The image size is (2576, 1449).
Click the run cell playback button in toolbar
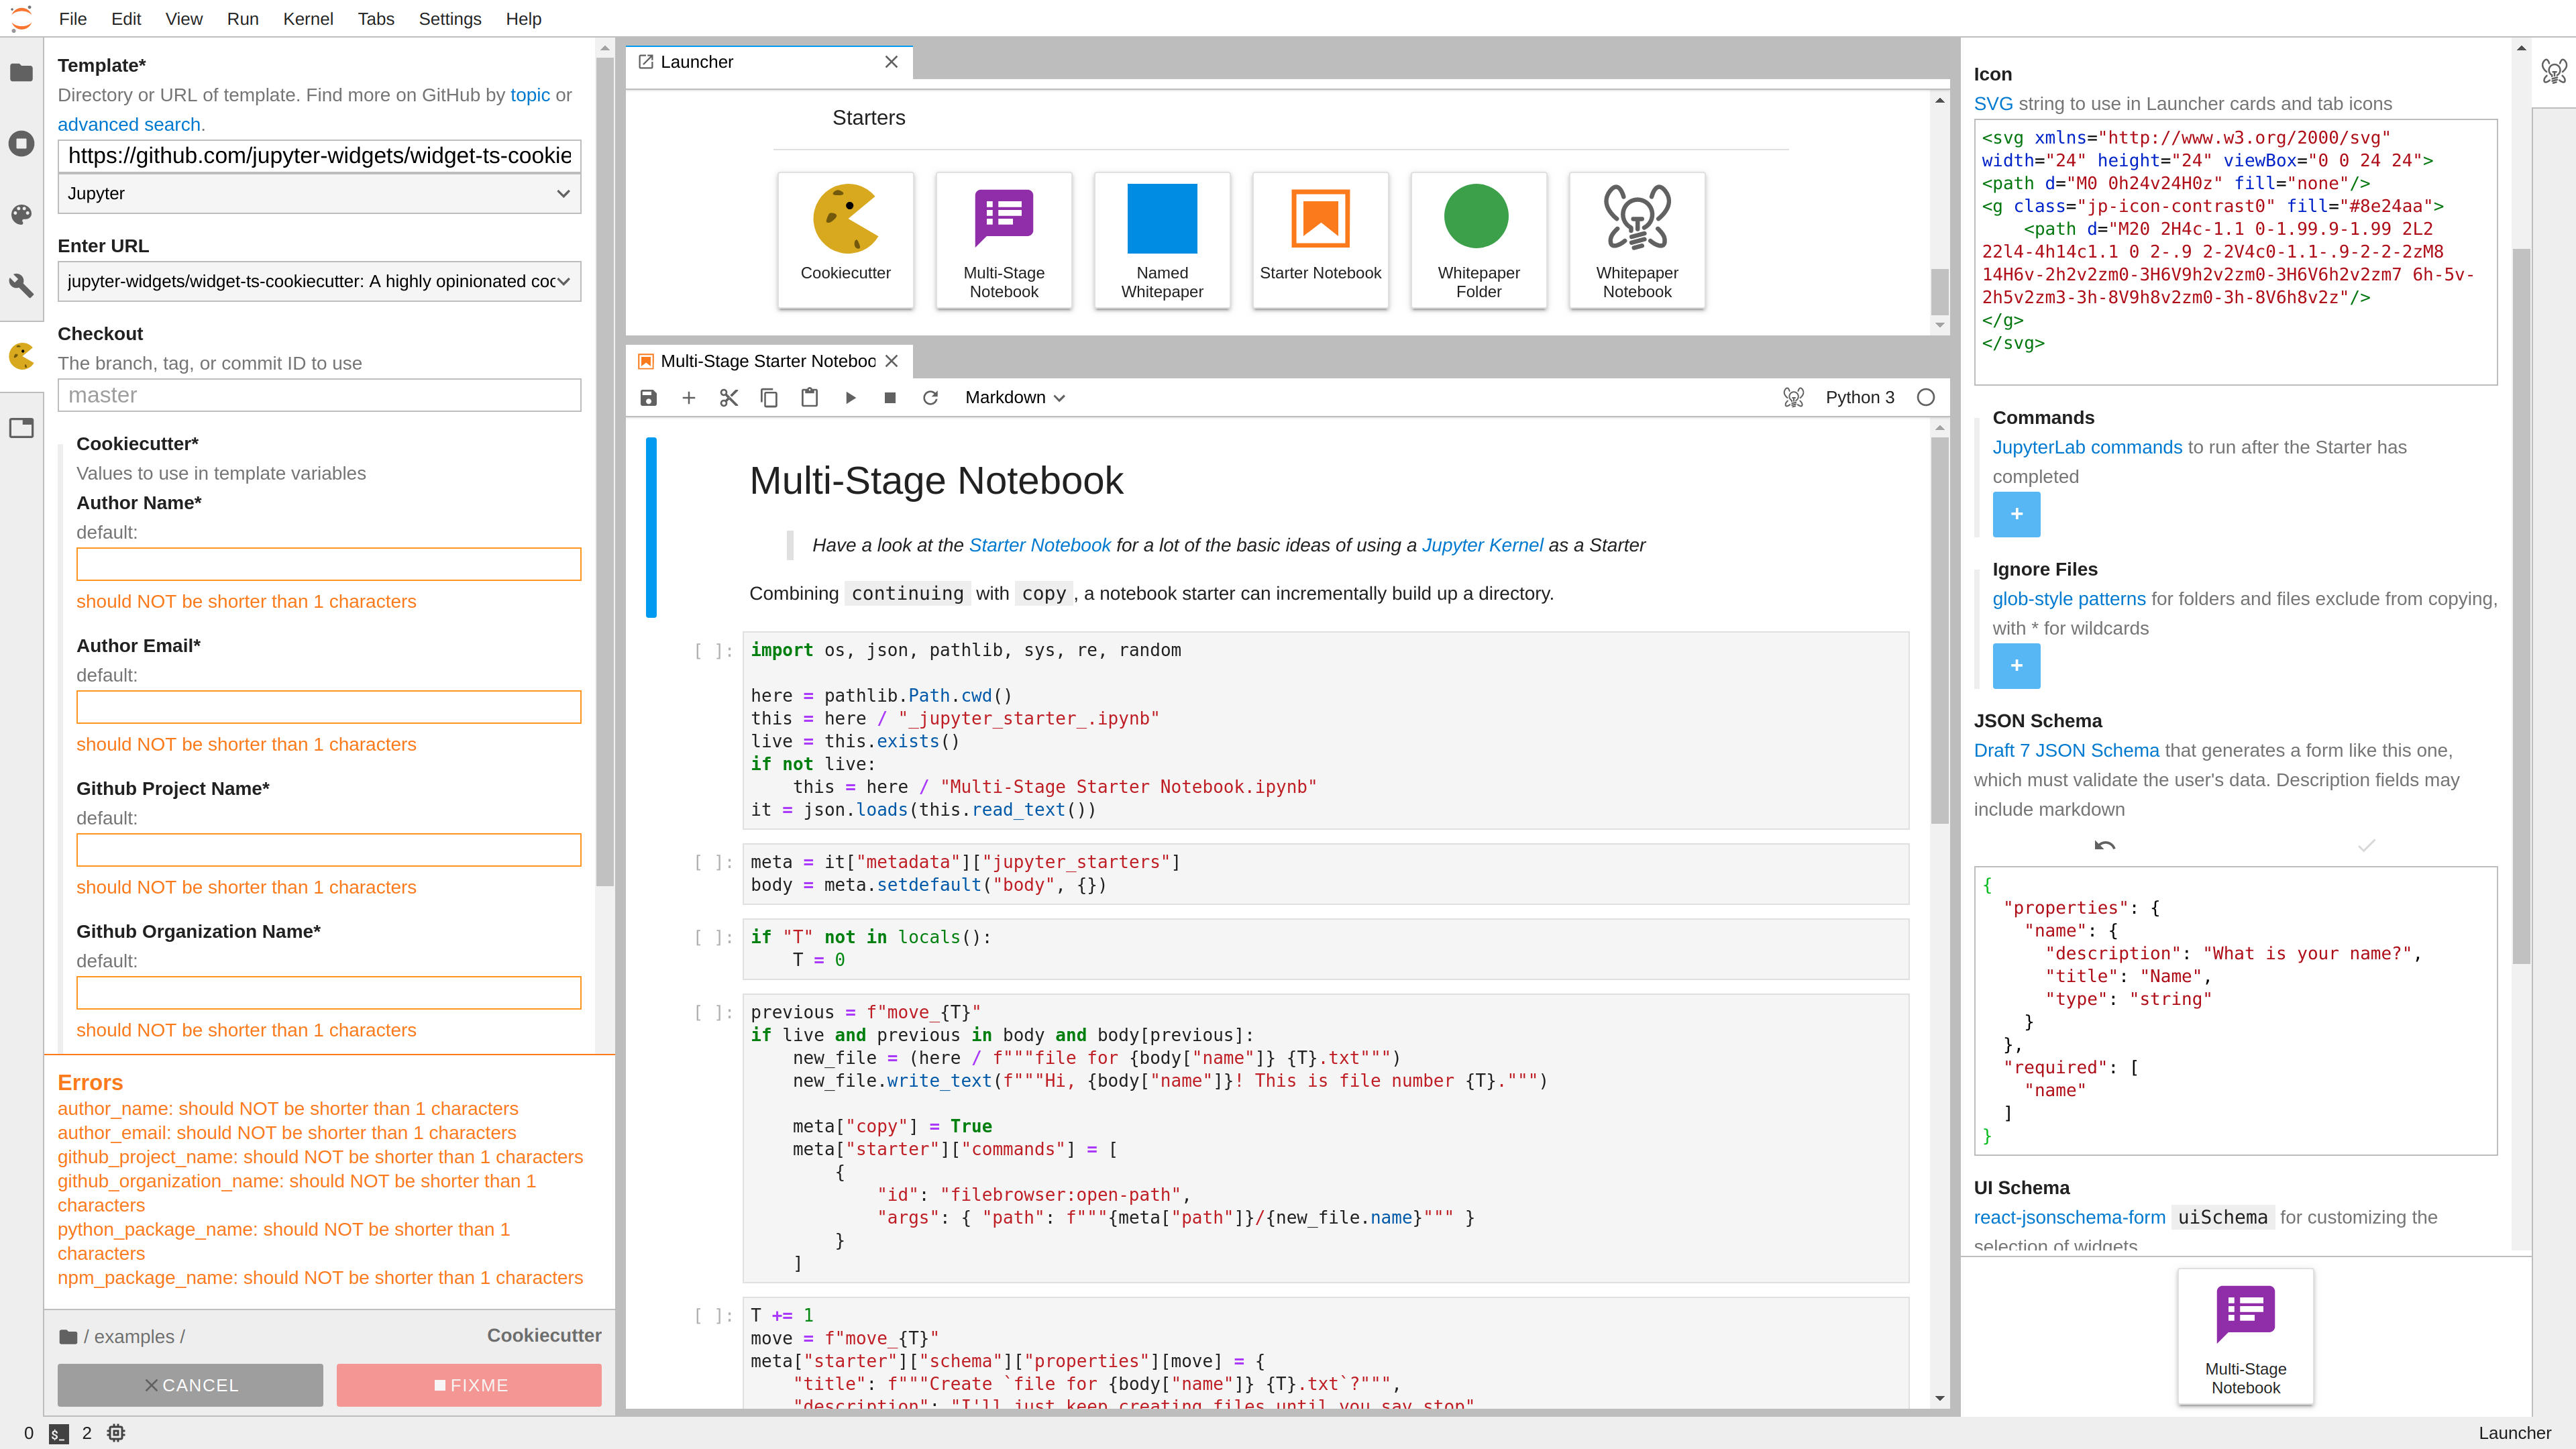pyautogui.click(x=851, y=396)
